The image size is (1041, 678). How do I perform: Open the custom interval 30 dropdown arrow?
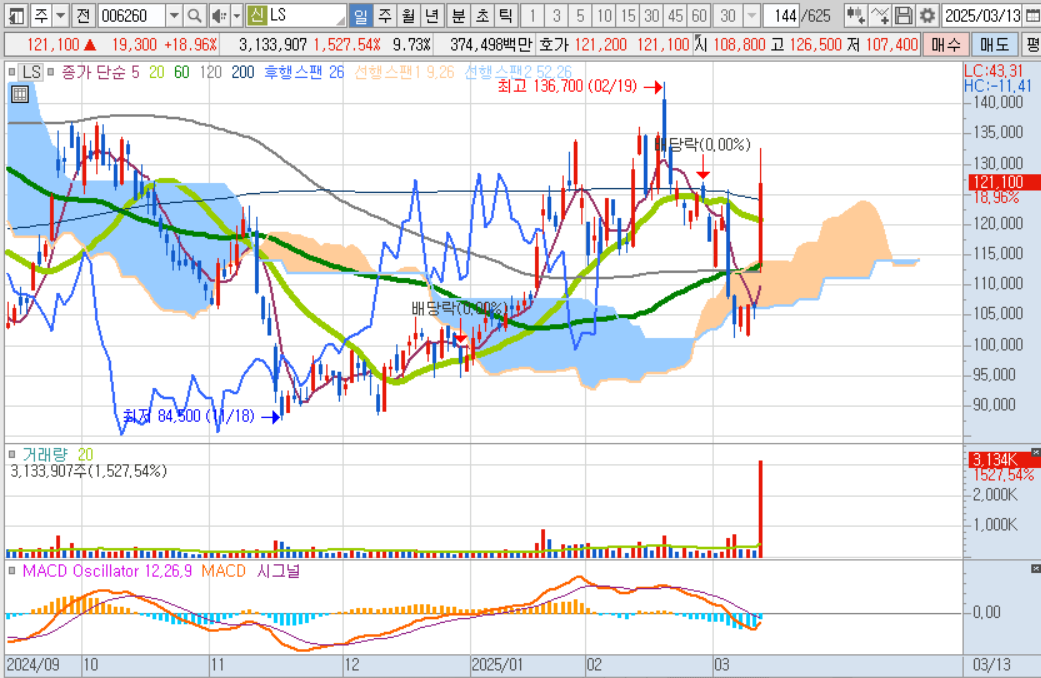(x=752, y=15)
